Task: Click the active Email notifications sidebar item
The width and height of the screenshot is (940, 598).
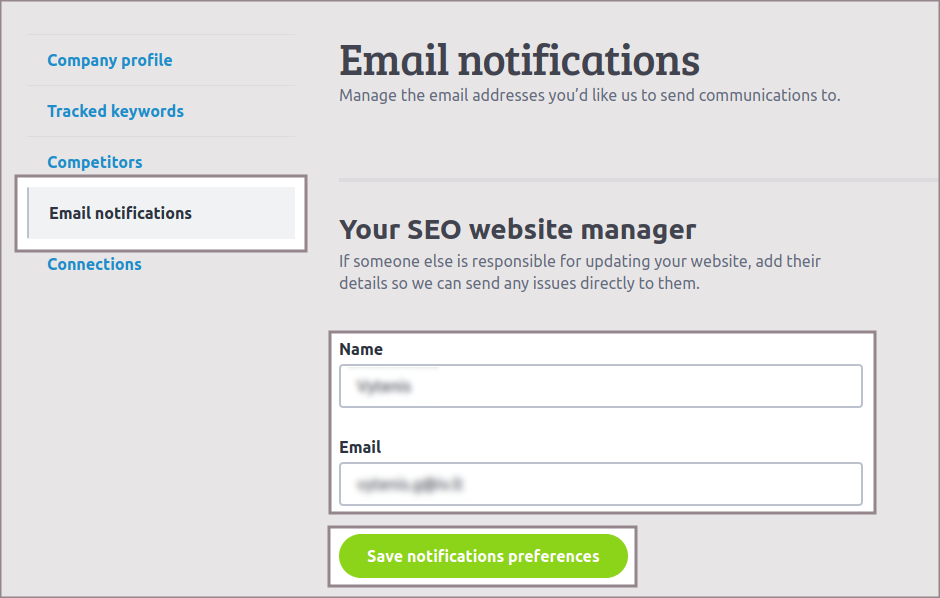Action: (121, 213)
